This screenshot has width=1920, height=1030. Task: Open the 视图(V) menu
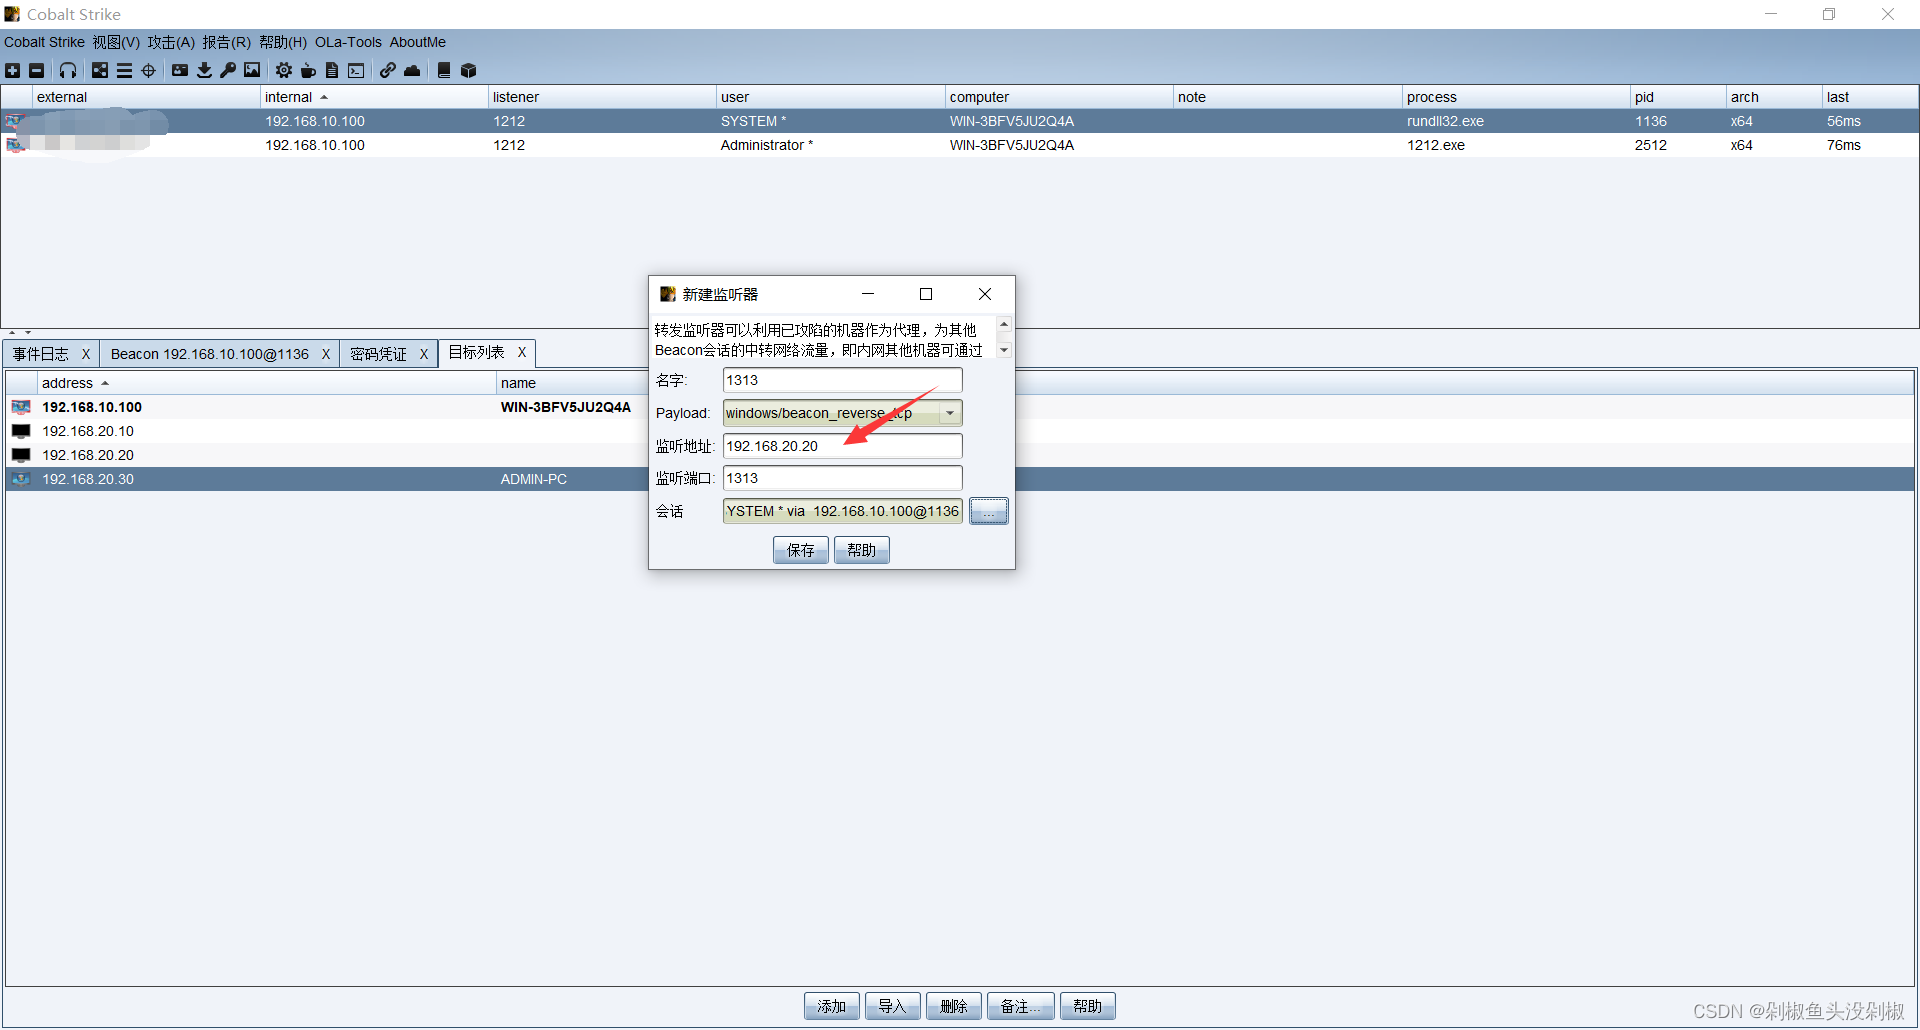point(116,42)
